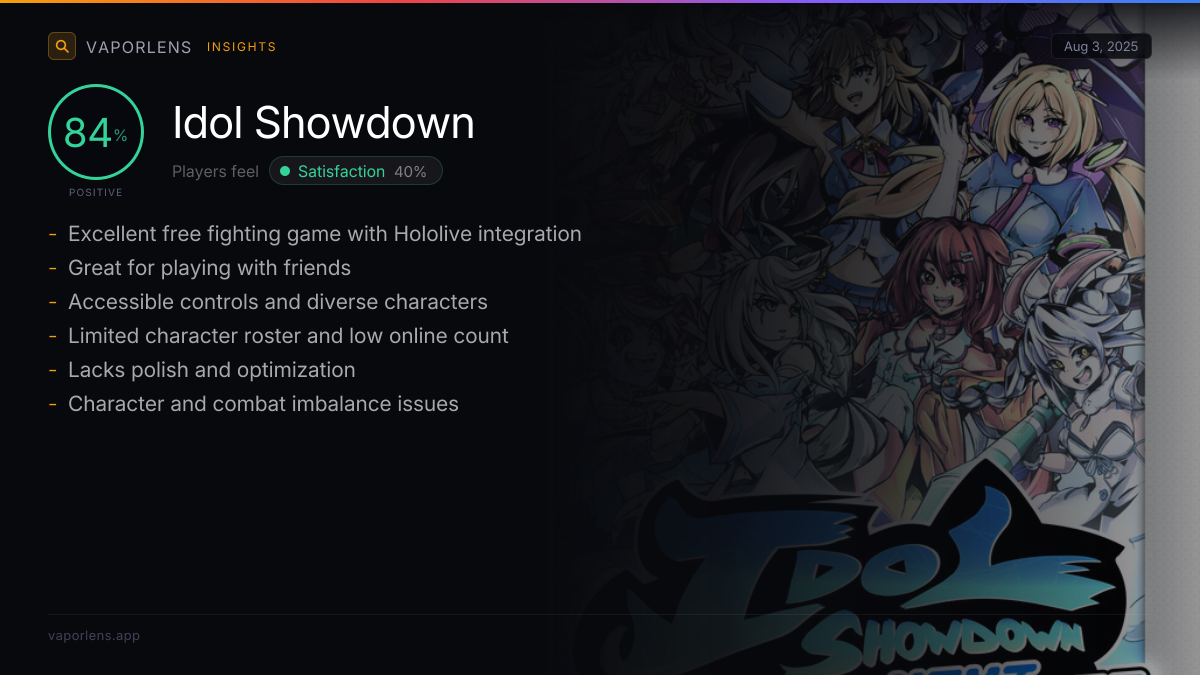The width and height of the screenshot is (1200, 675).
Task: Click the VaporLens magnifier logo icon
Action: (62, 46)
